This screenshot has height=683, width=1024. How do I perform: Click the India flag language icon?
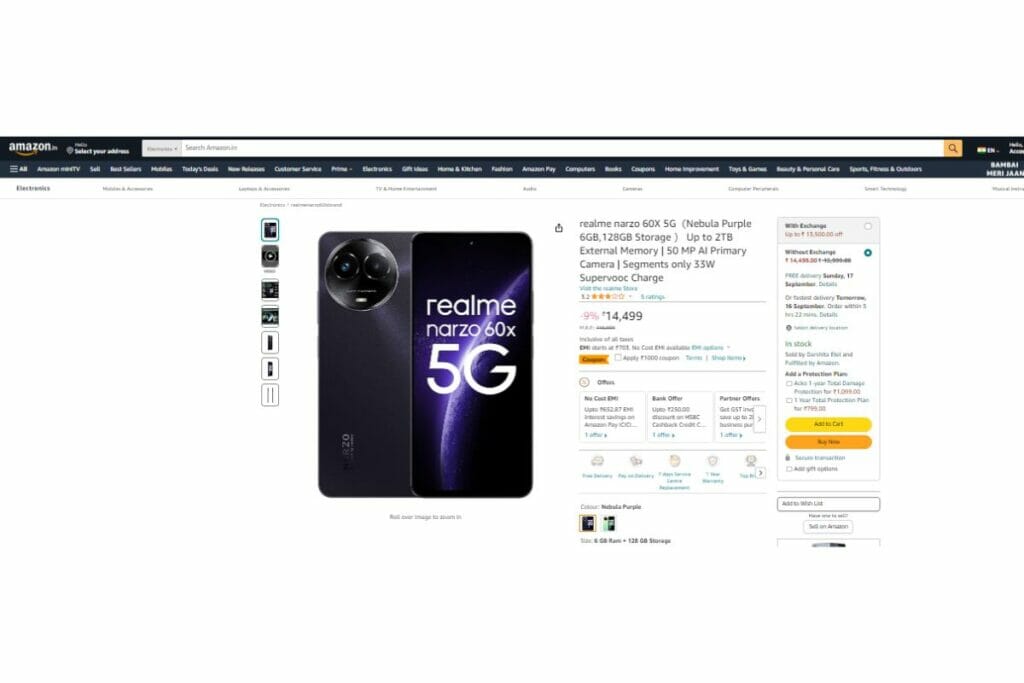(981, 150)
